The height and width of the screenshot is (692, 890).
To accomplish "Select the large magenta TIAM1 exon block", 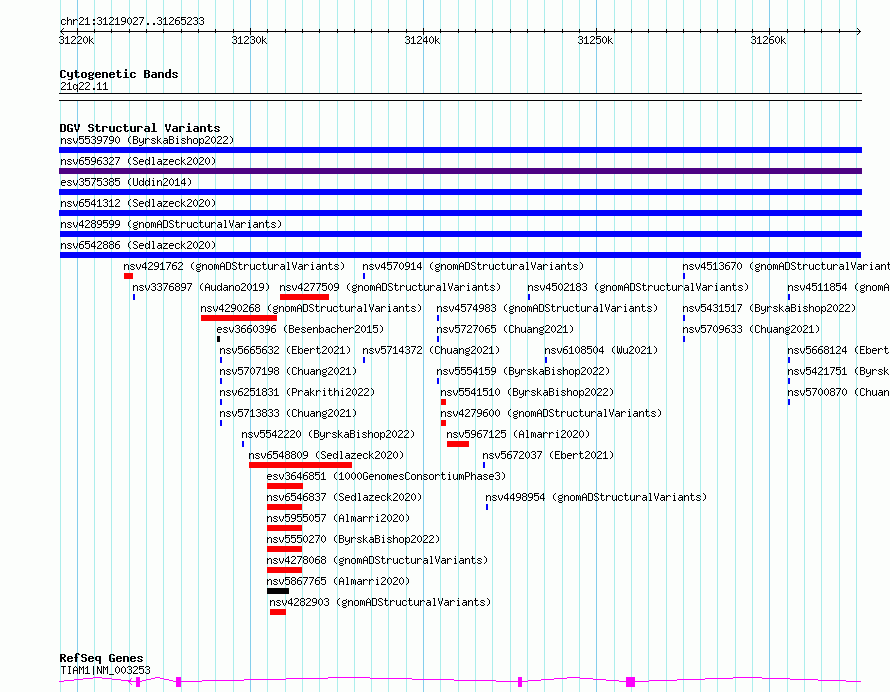I will (x=630, y=682).
